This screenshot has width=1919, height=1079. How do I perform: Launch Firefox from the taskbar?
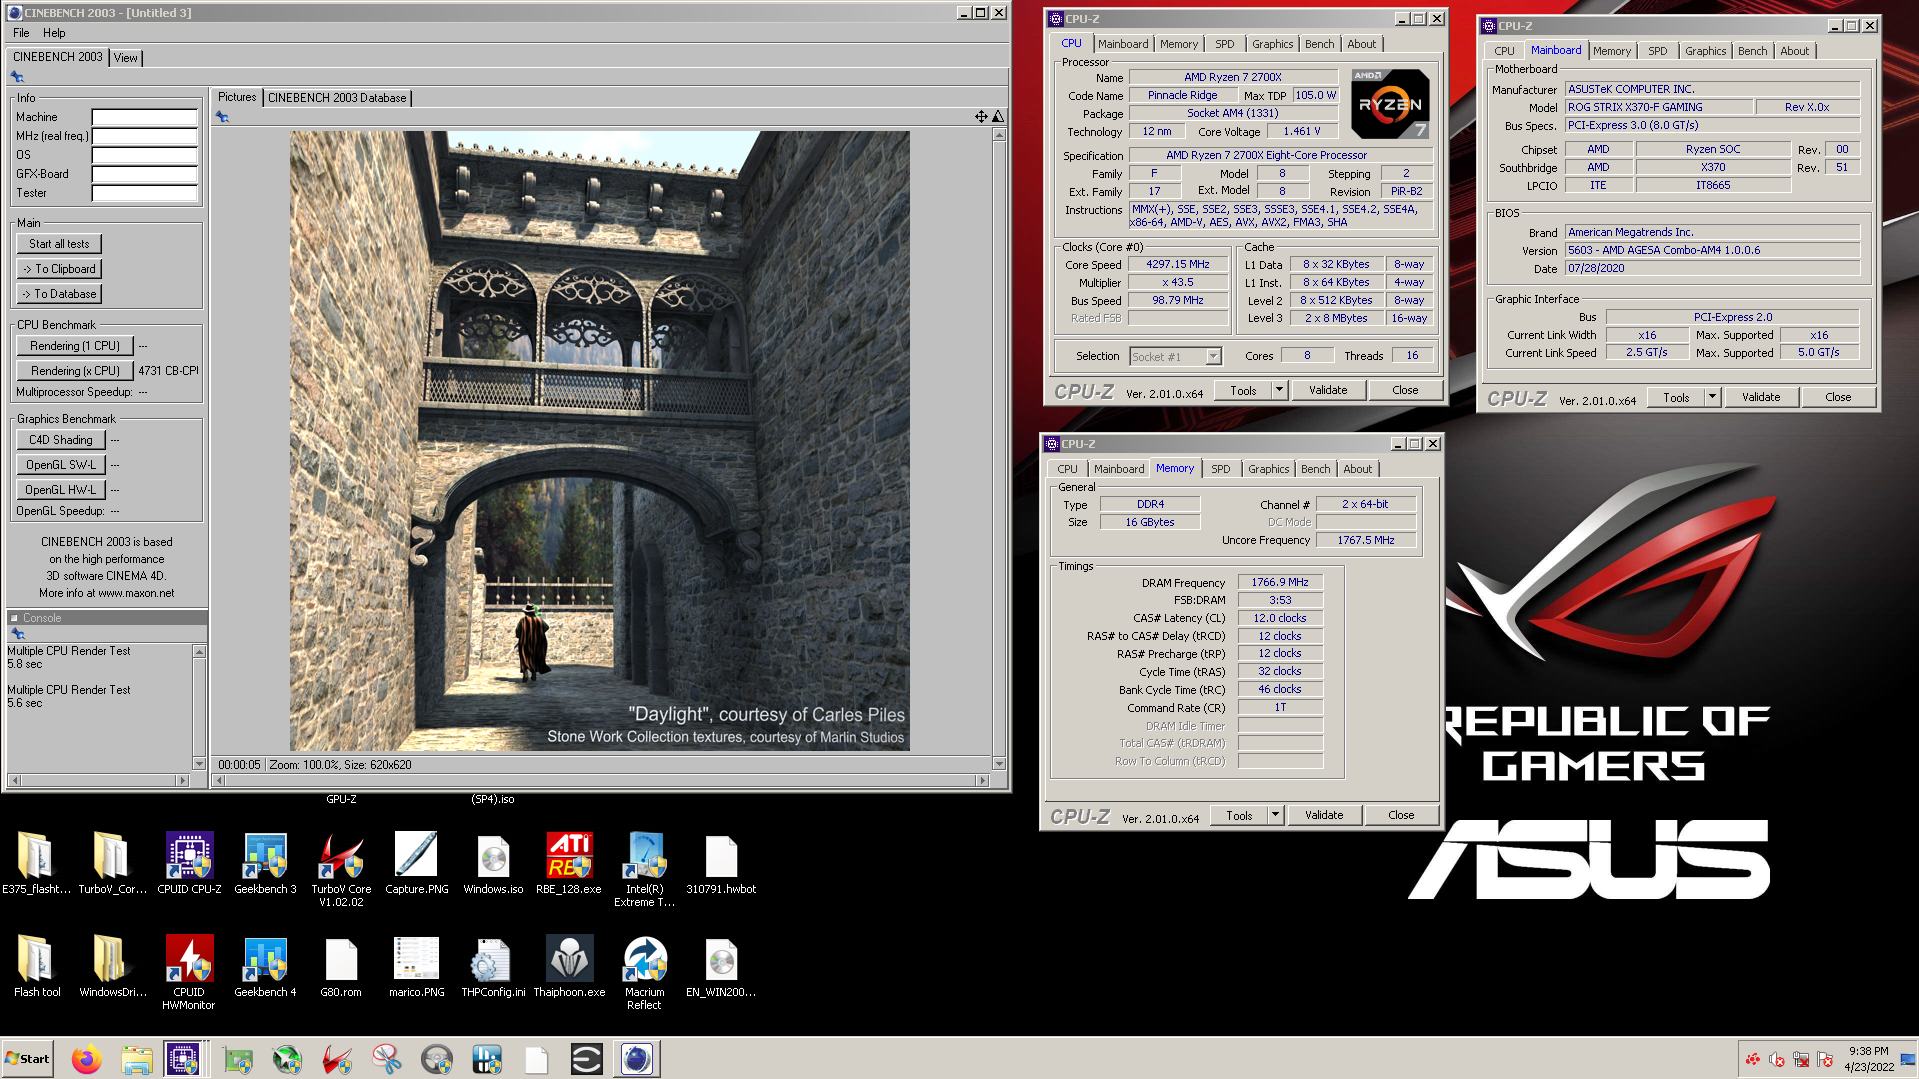click(x=87, y=1059)
